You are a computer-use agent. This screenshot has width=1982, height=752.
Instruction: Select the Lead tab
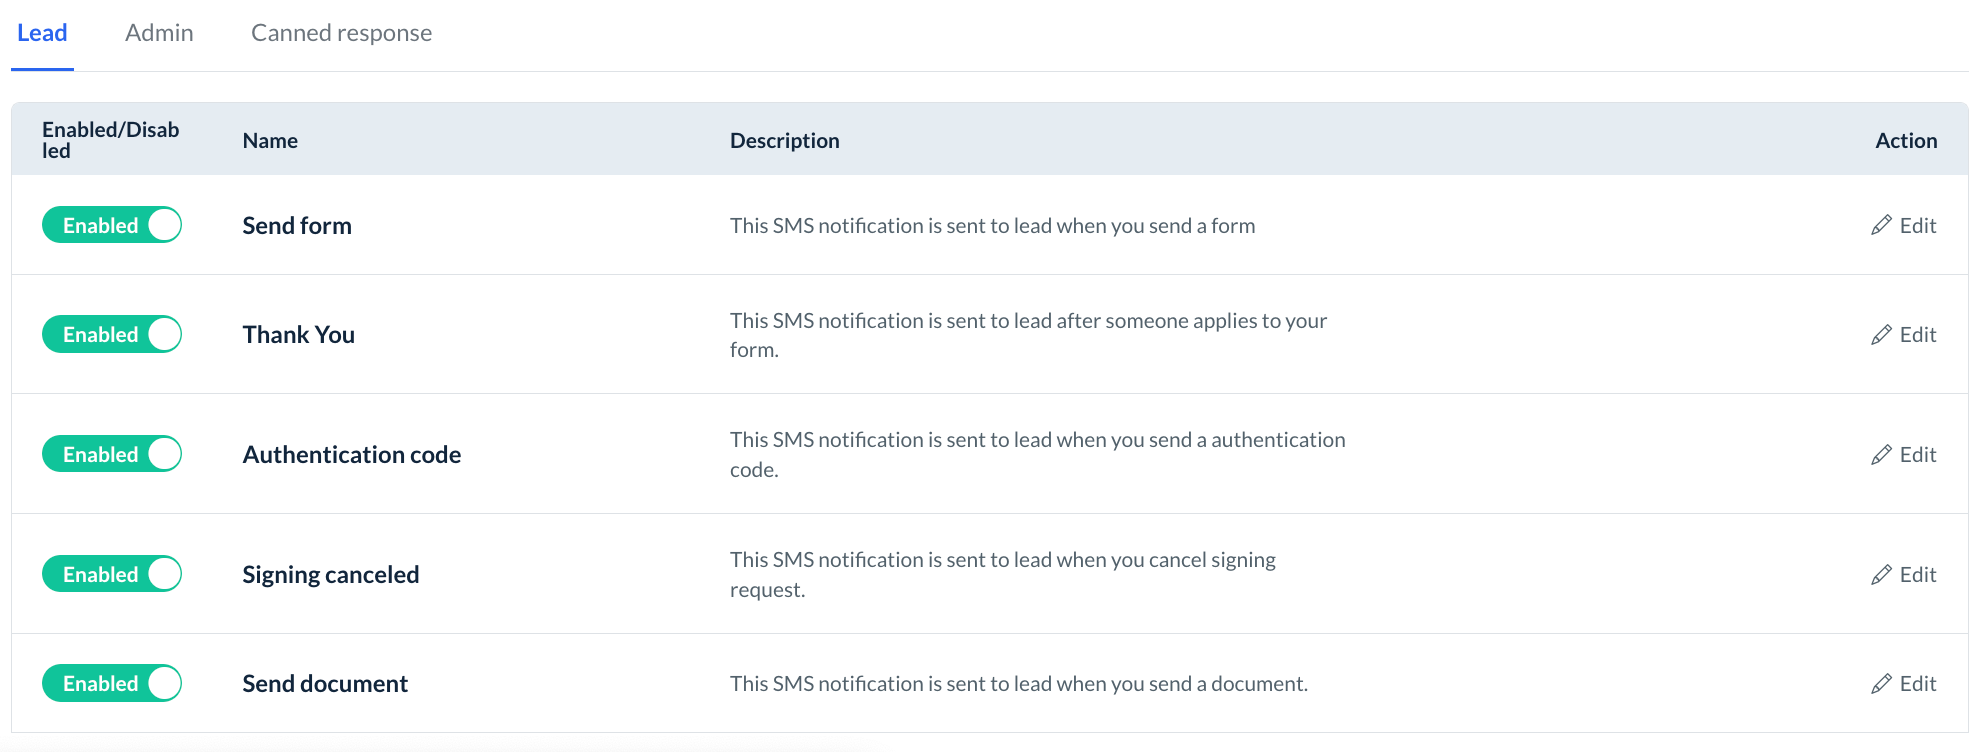[x=42, y=33]
